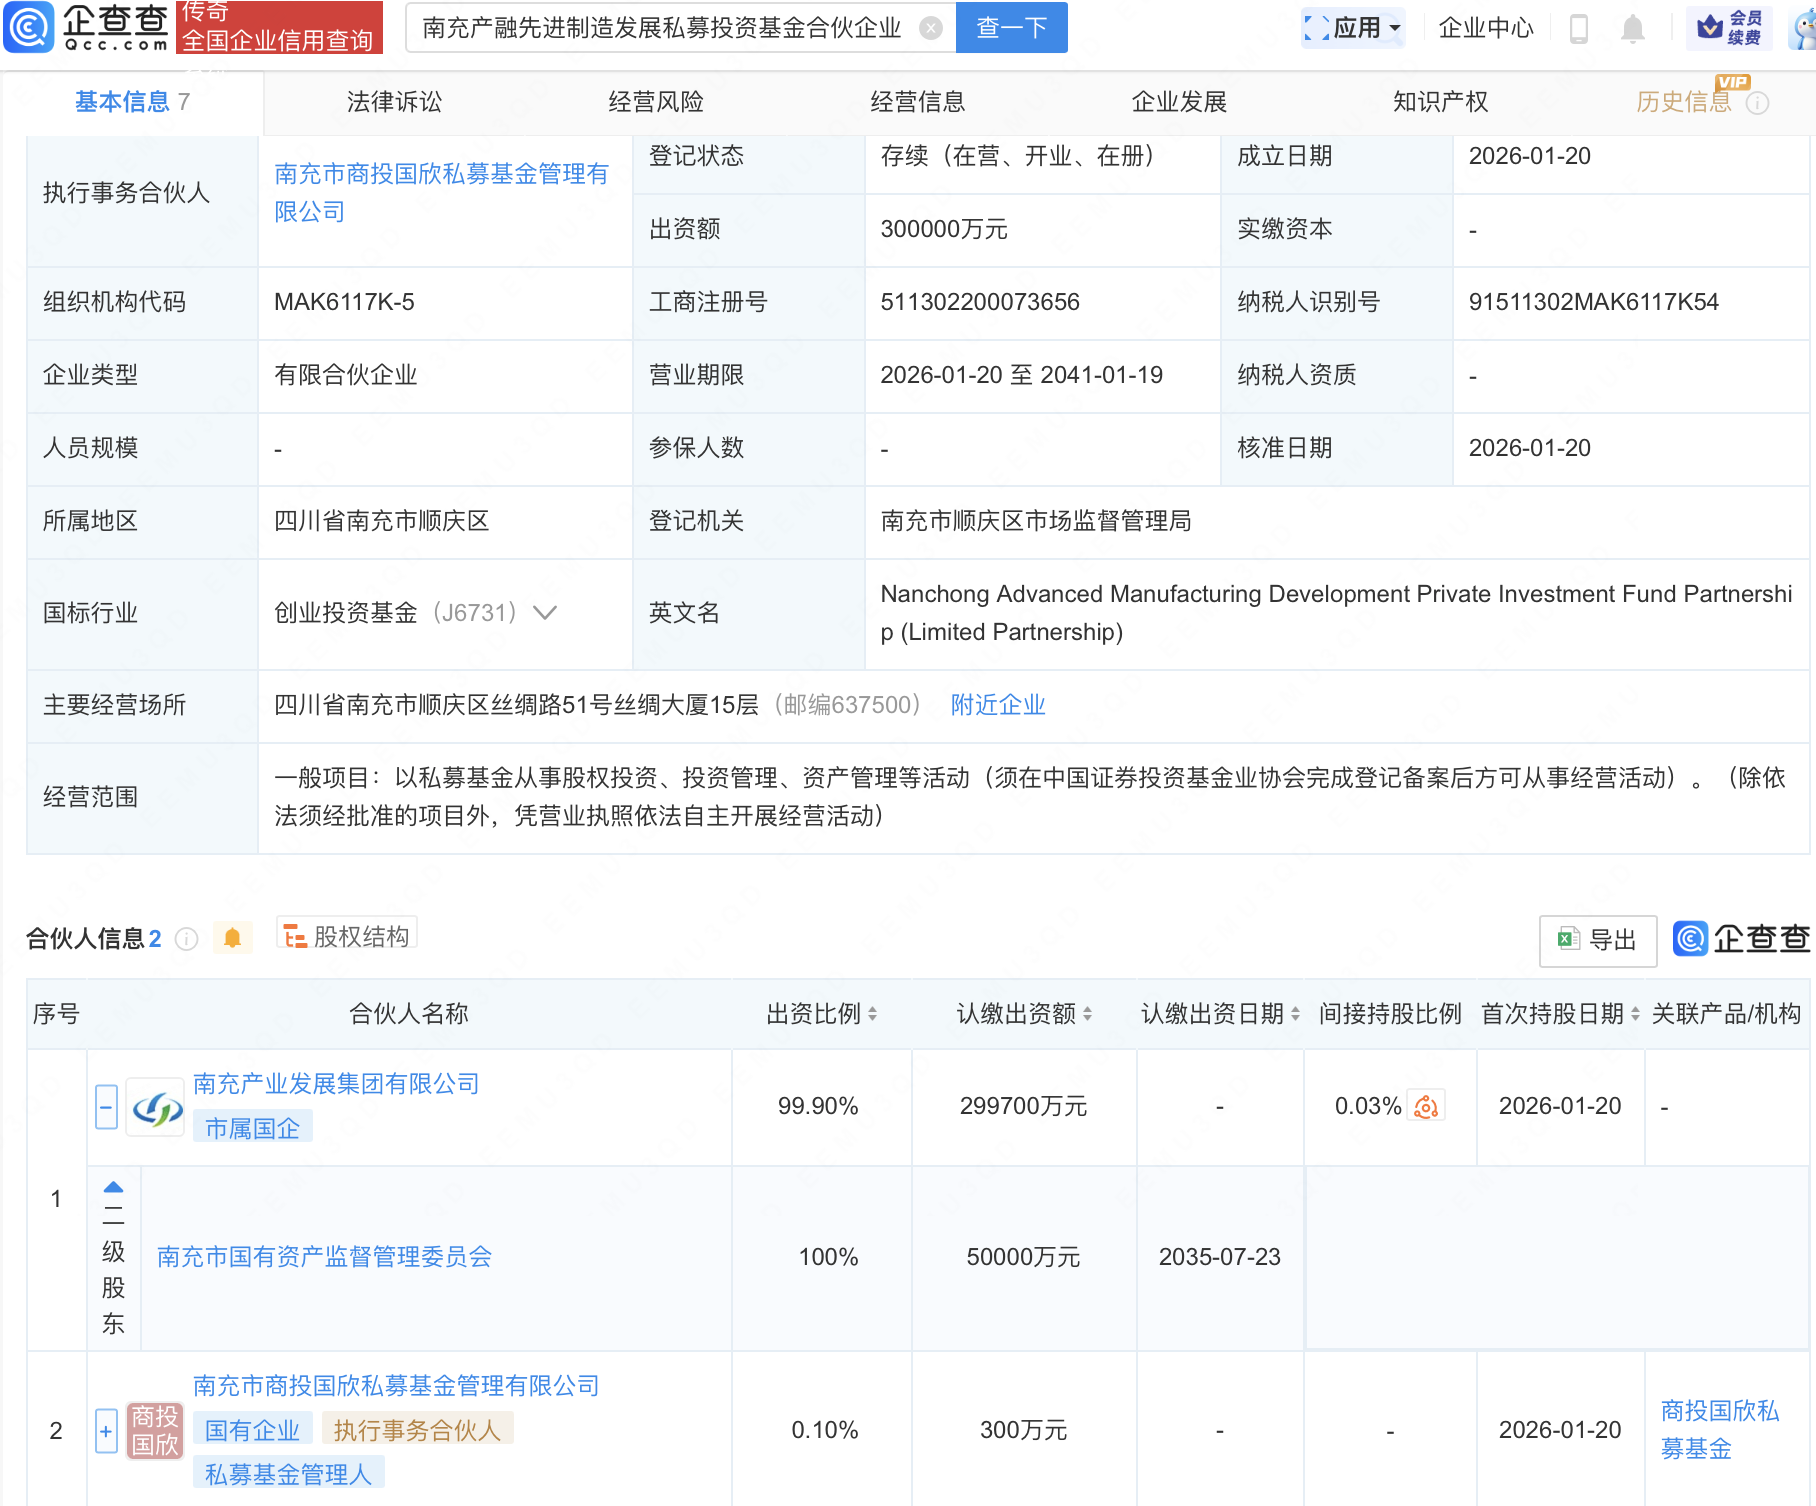Click info icon beside 合伙人信息
The image size is (1816, 1506).
point(186,939)
